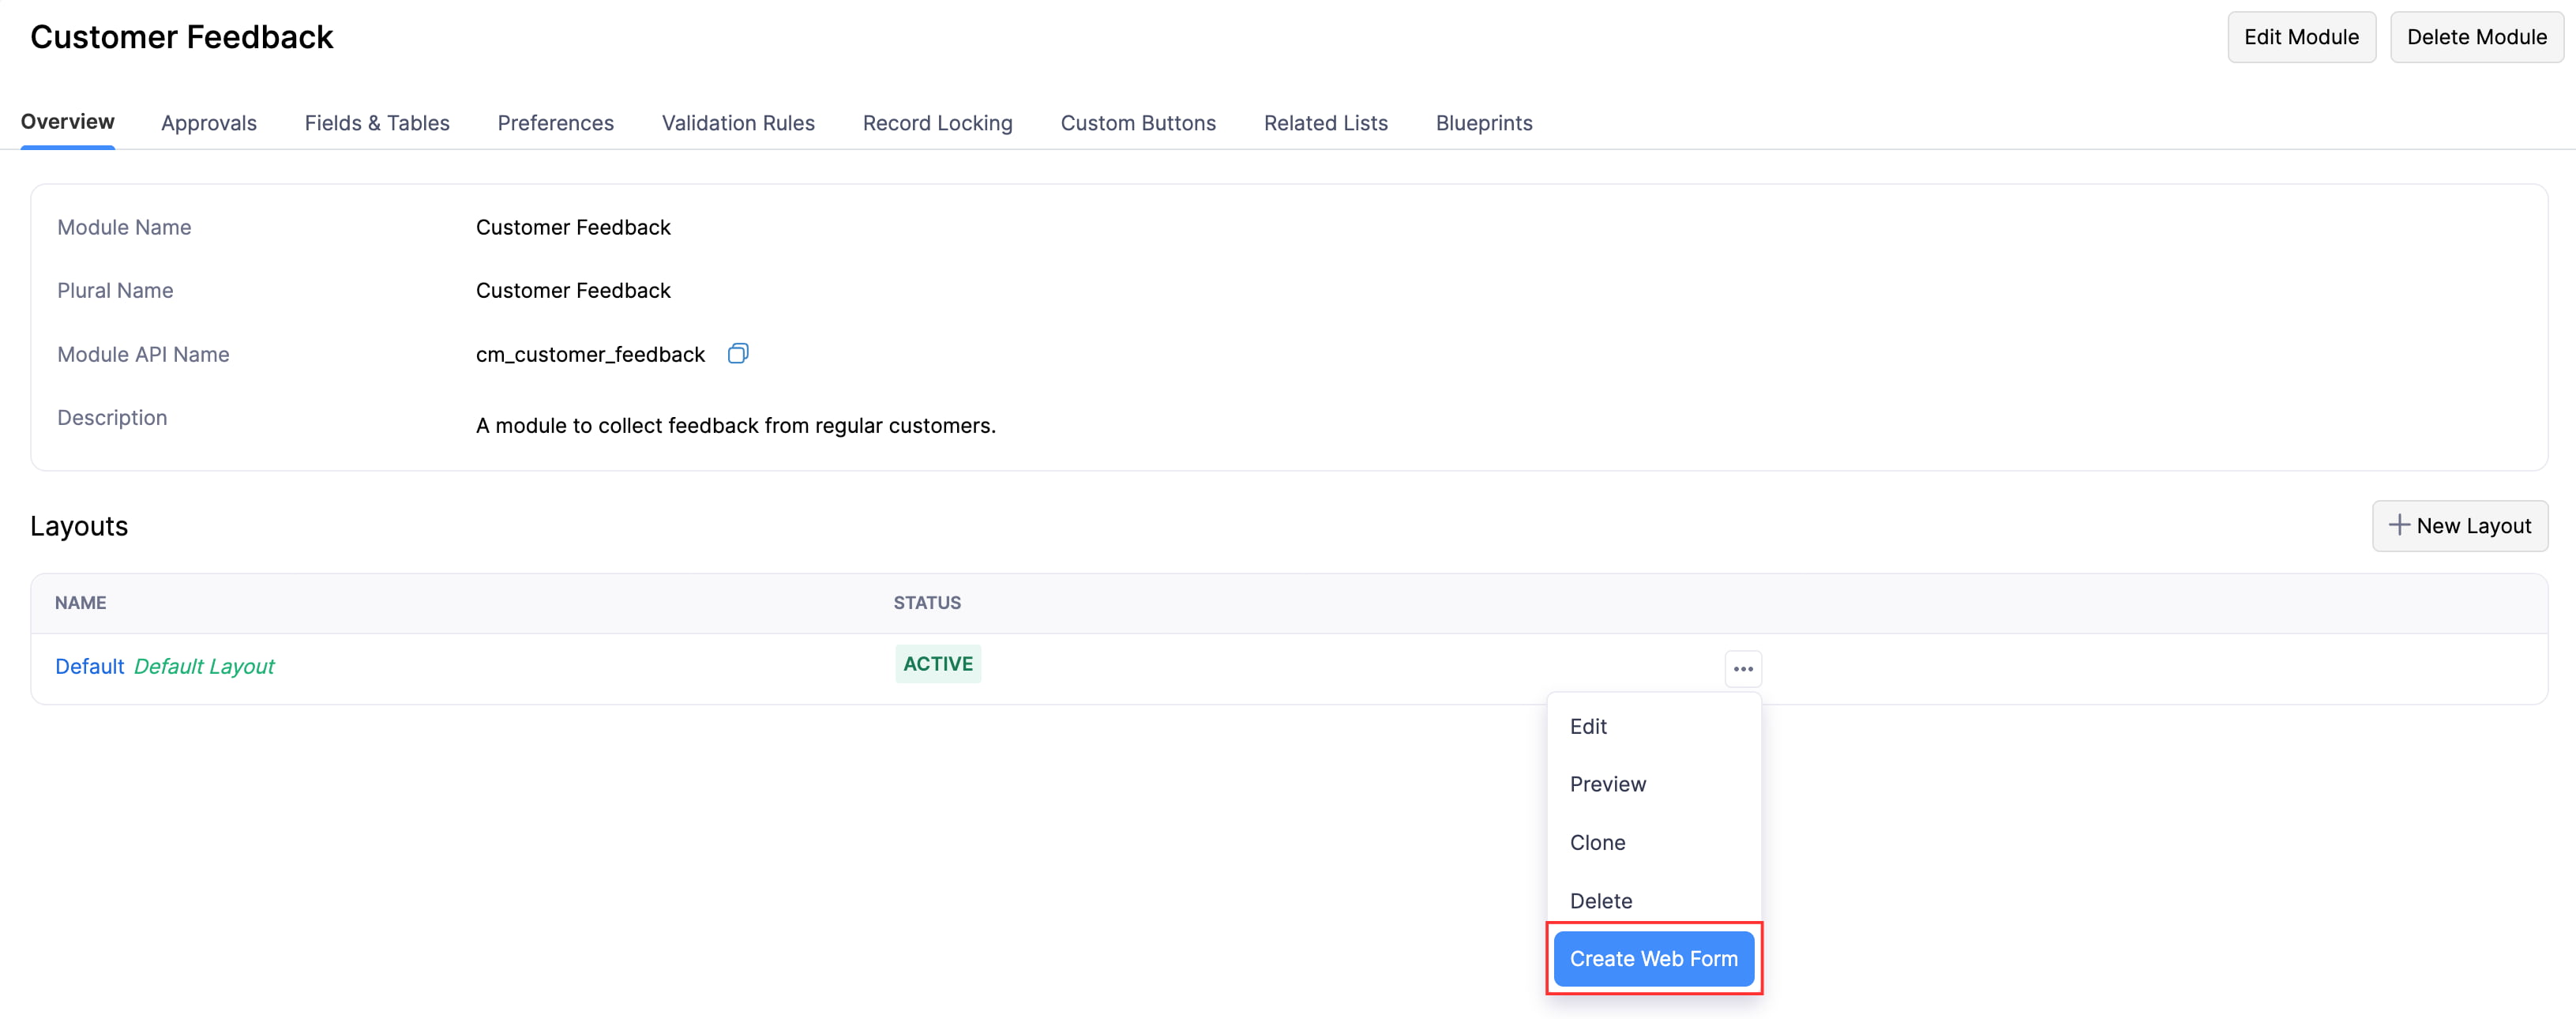This screenshot has width=2576, height=1019.
Task: Open the Preferences tab
Action: pos(555,122)
